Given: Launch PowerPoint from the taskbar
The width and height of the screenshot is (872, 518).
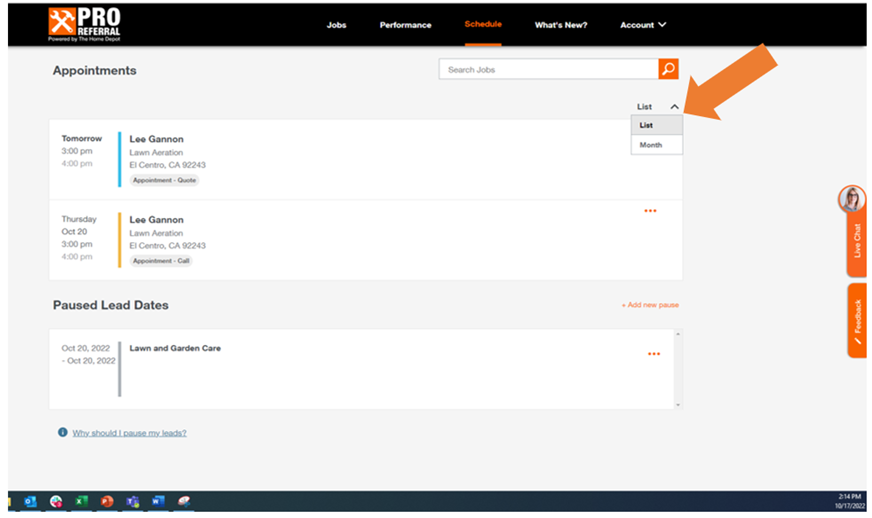Looking at the screenshot, I should 107,501.
